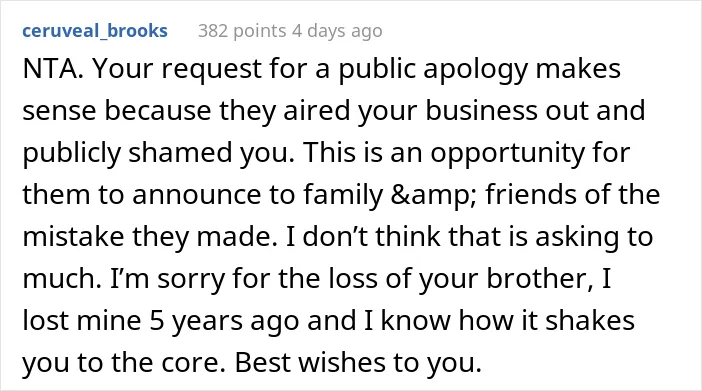Image resolution: width=702 pixels, height=391 pixels.
Task: Click the phrase Best wishes to you
Action: [358, 362]
